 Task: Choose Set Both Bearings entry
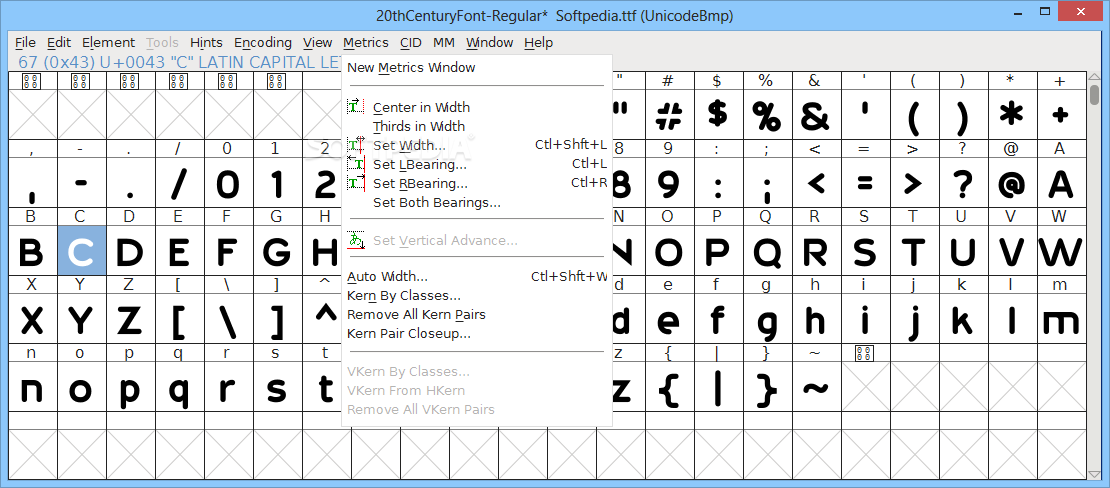437,203
